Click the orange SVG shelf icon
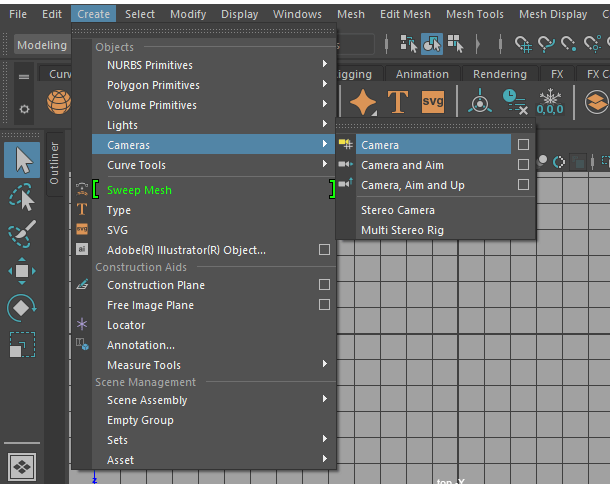The width and height of the screenshot is (610, 484). pyautogui.click(x=433, y=102)
